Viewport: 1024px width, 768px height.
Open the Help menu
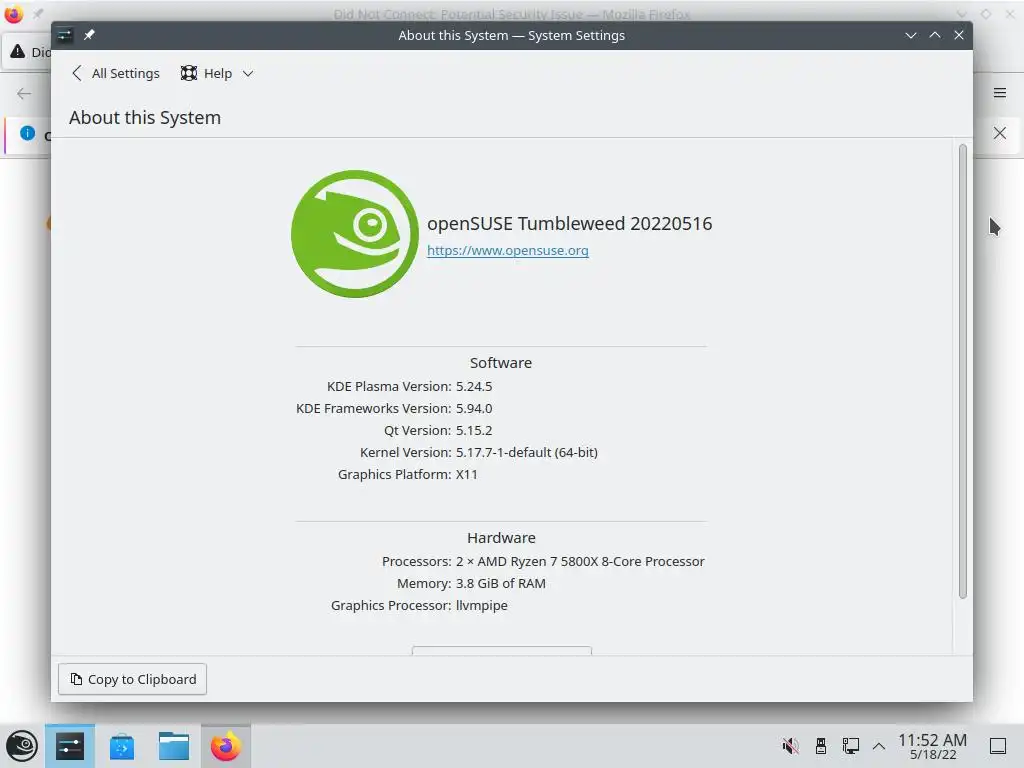tap(216, 73)
